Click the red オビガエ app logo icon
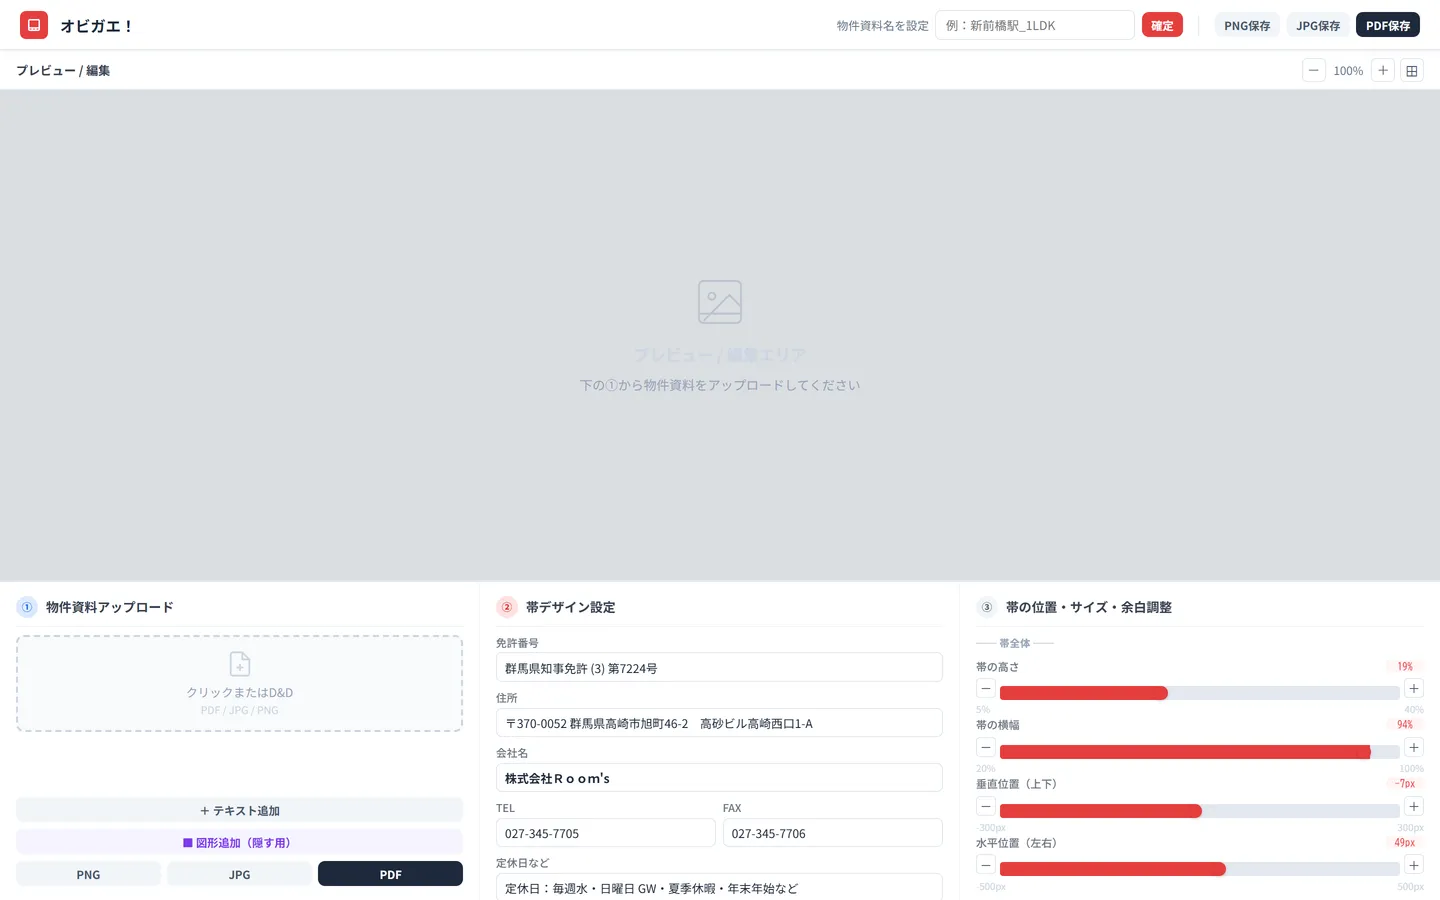 [x=34, y=25]
